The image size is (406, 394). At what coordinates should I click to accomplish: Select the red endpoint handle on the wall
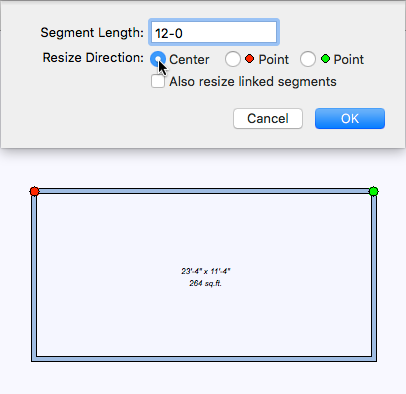pyautogui.click(x=34, y=191)
